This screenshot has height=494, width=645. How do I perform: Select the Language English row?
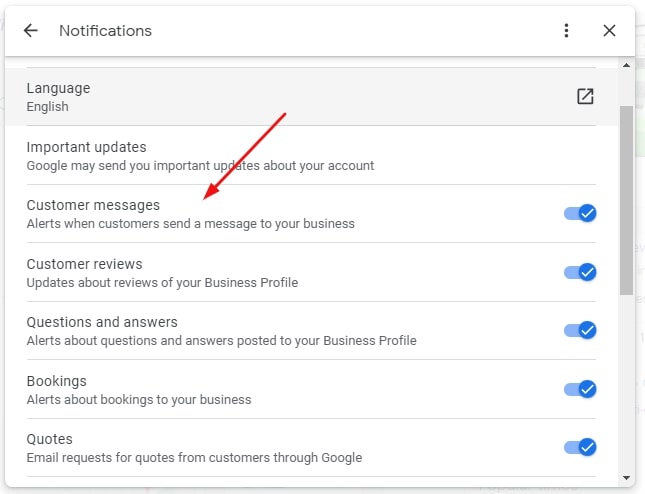311,97
